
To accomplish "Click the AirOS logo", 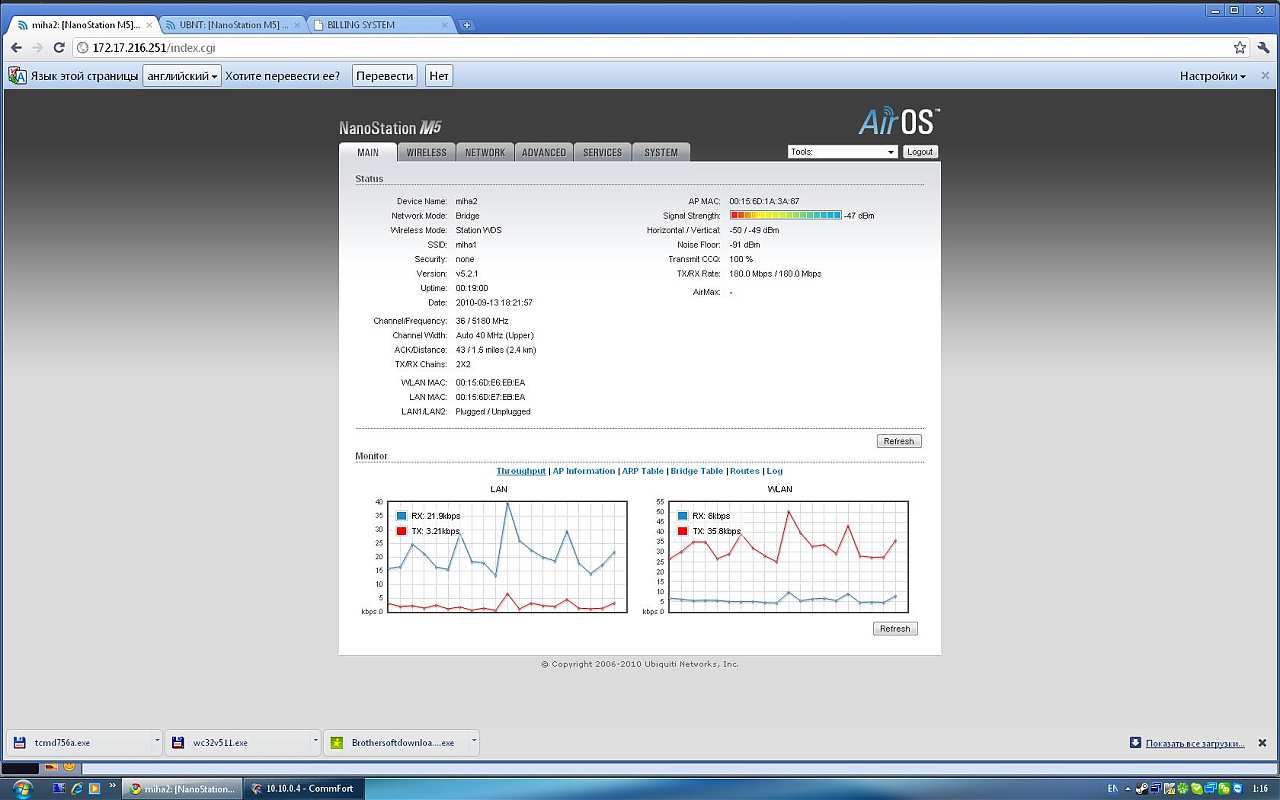I will [x=899, y=121].
